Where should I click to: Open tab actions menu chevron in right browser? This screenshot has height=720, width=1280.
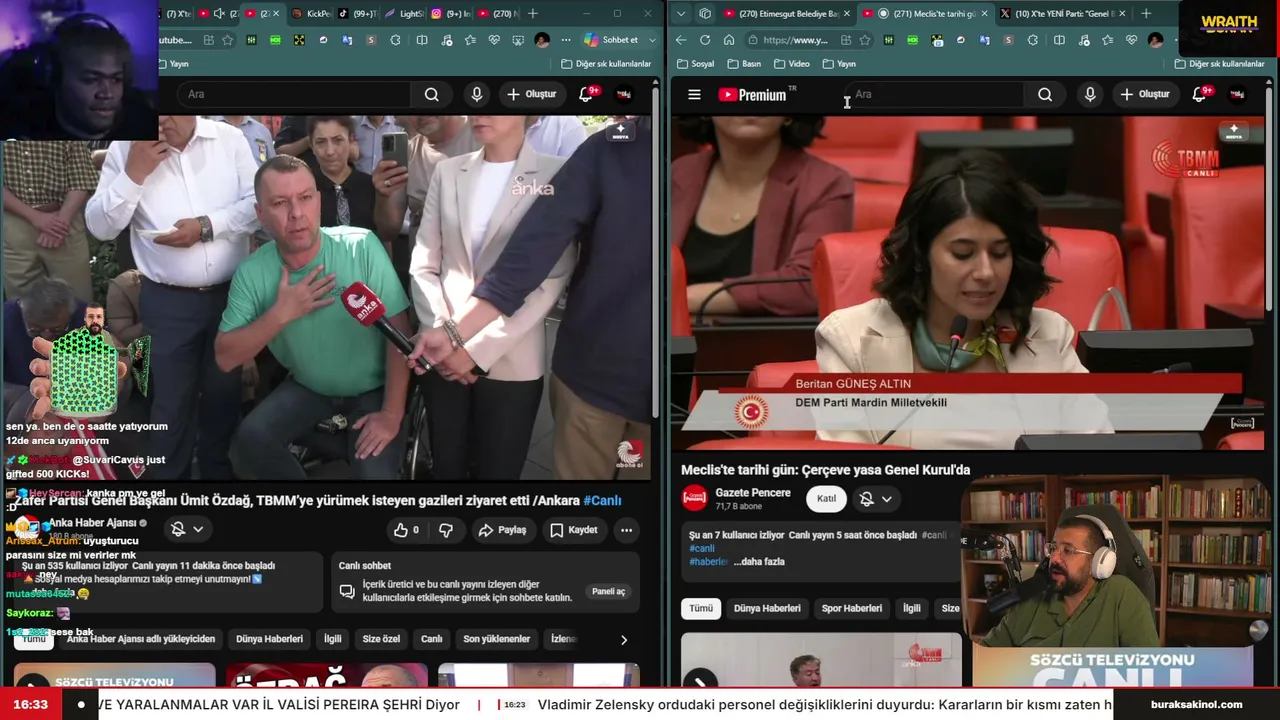[681, 14]
